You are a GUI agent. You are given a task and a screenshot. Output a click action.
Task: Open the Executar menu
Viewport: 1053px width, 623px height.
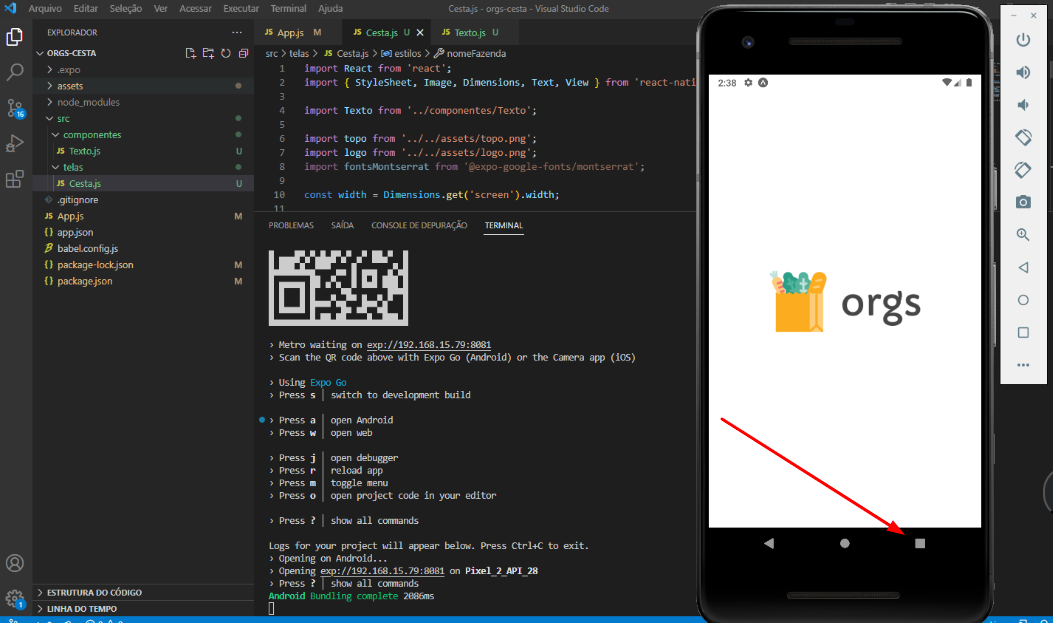click(241, 9)
